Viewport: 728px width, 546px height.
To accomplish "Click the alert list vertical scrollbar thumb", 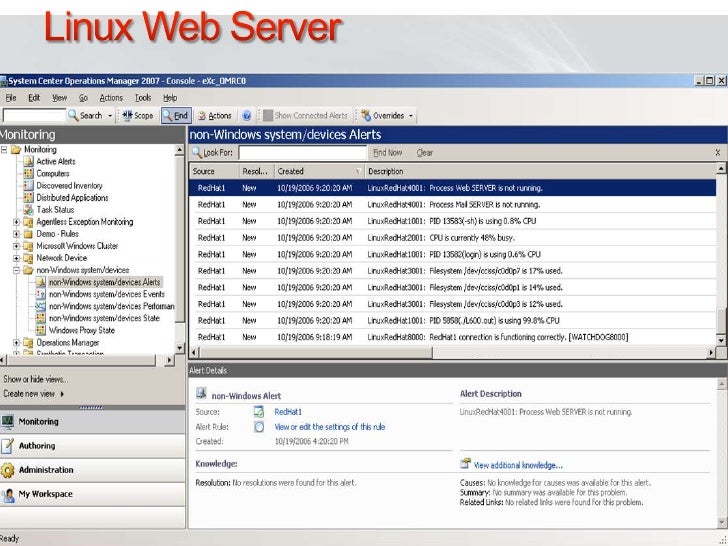I will 721,320.
